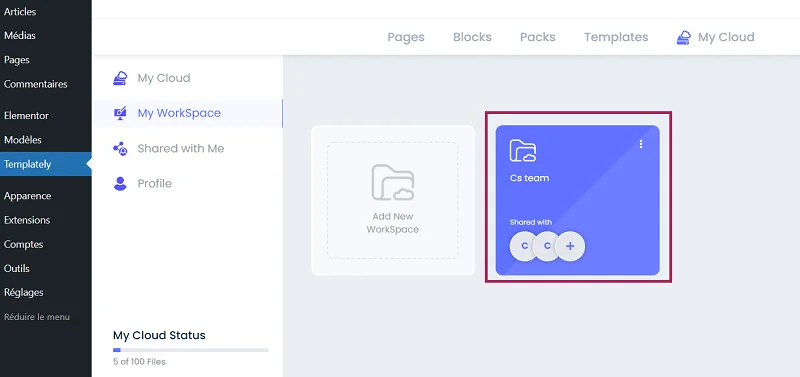Viewport: 800px width, 377px height.
Task: Open My Cloud label in the left panel
Action: coord(164,78)
